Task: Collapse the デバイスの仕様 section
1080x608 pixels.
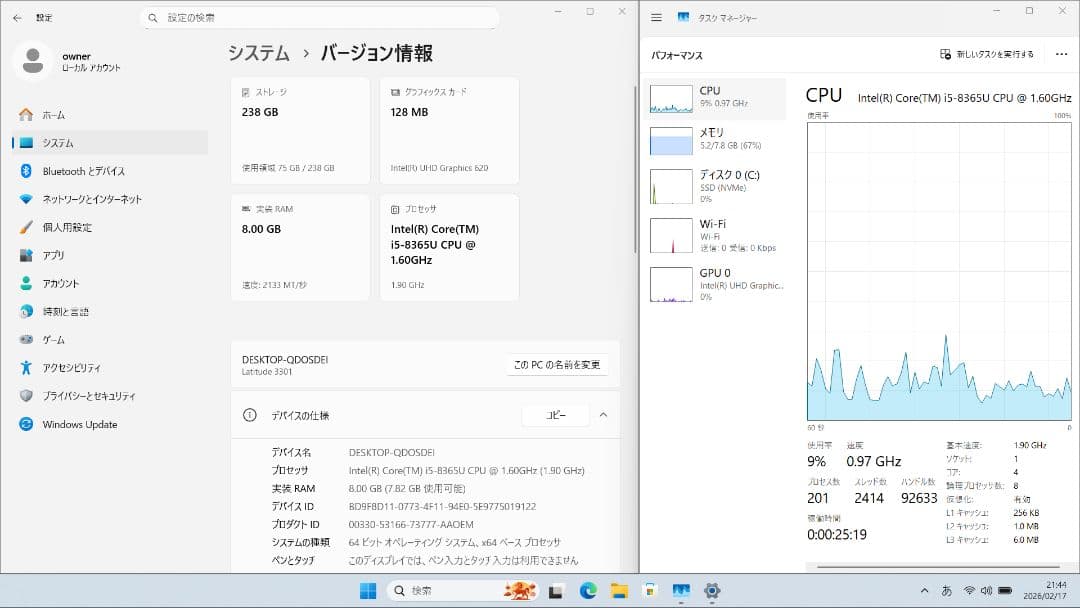Action: pyautogui.click(x=602, y=414)
